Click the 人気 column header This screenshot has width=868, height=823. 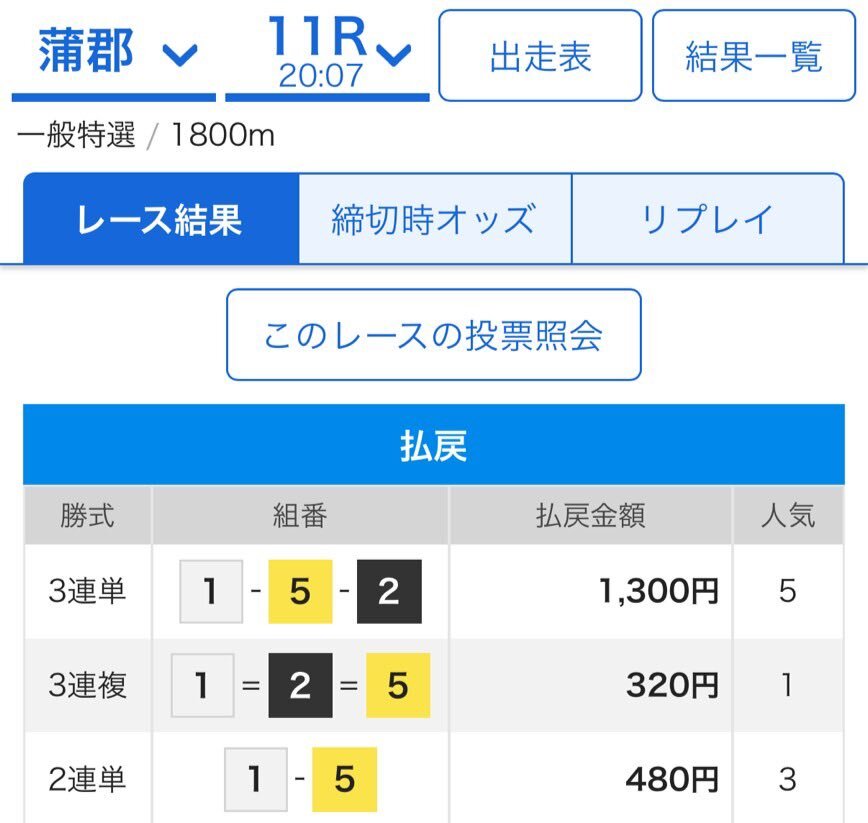[x=788, y=516]
